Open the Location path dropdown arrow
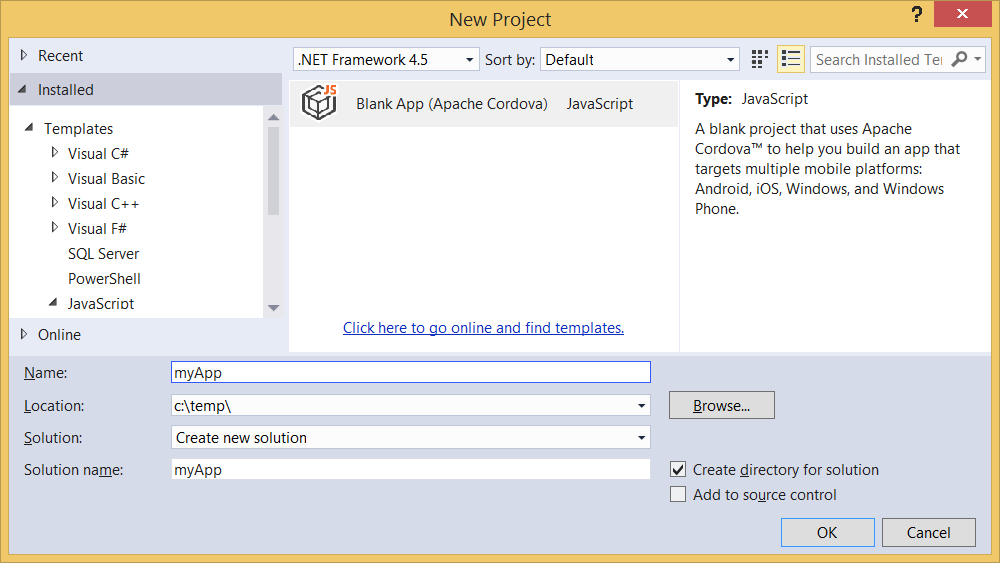1000x563 pixels. tap(642, 406)
